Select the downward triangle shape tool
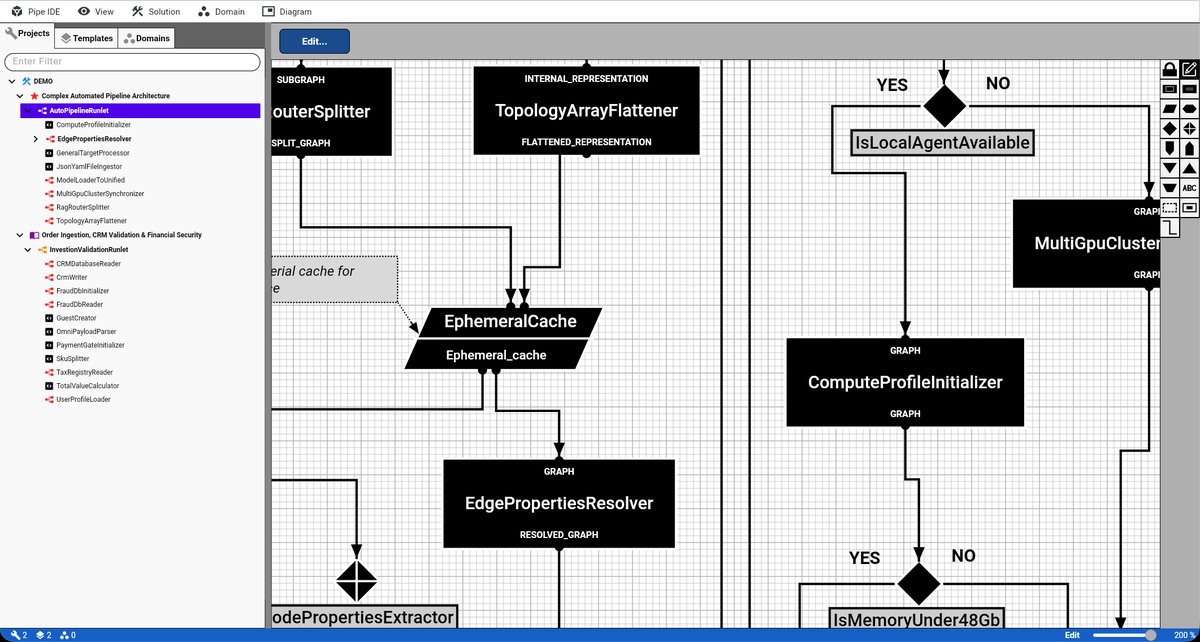Screen dimensions: 1200x642 click(1169, 168)
